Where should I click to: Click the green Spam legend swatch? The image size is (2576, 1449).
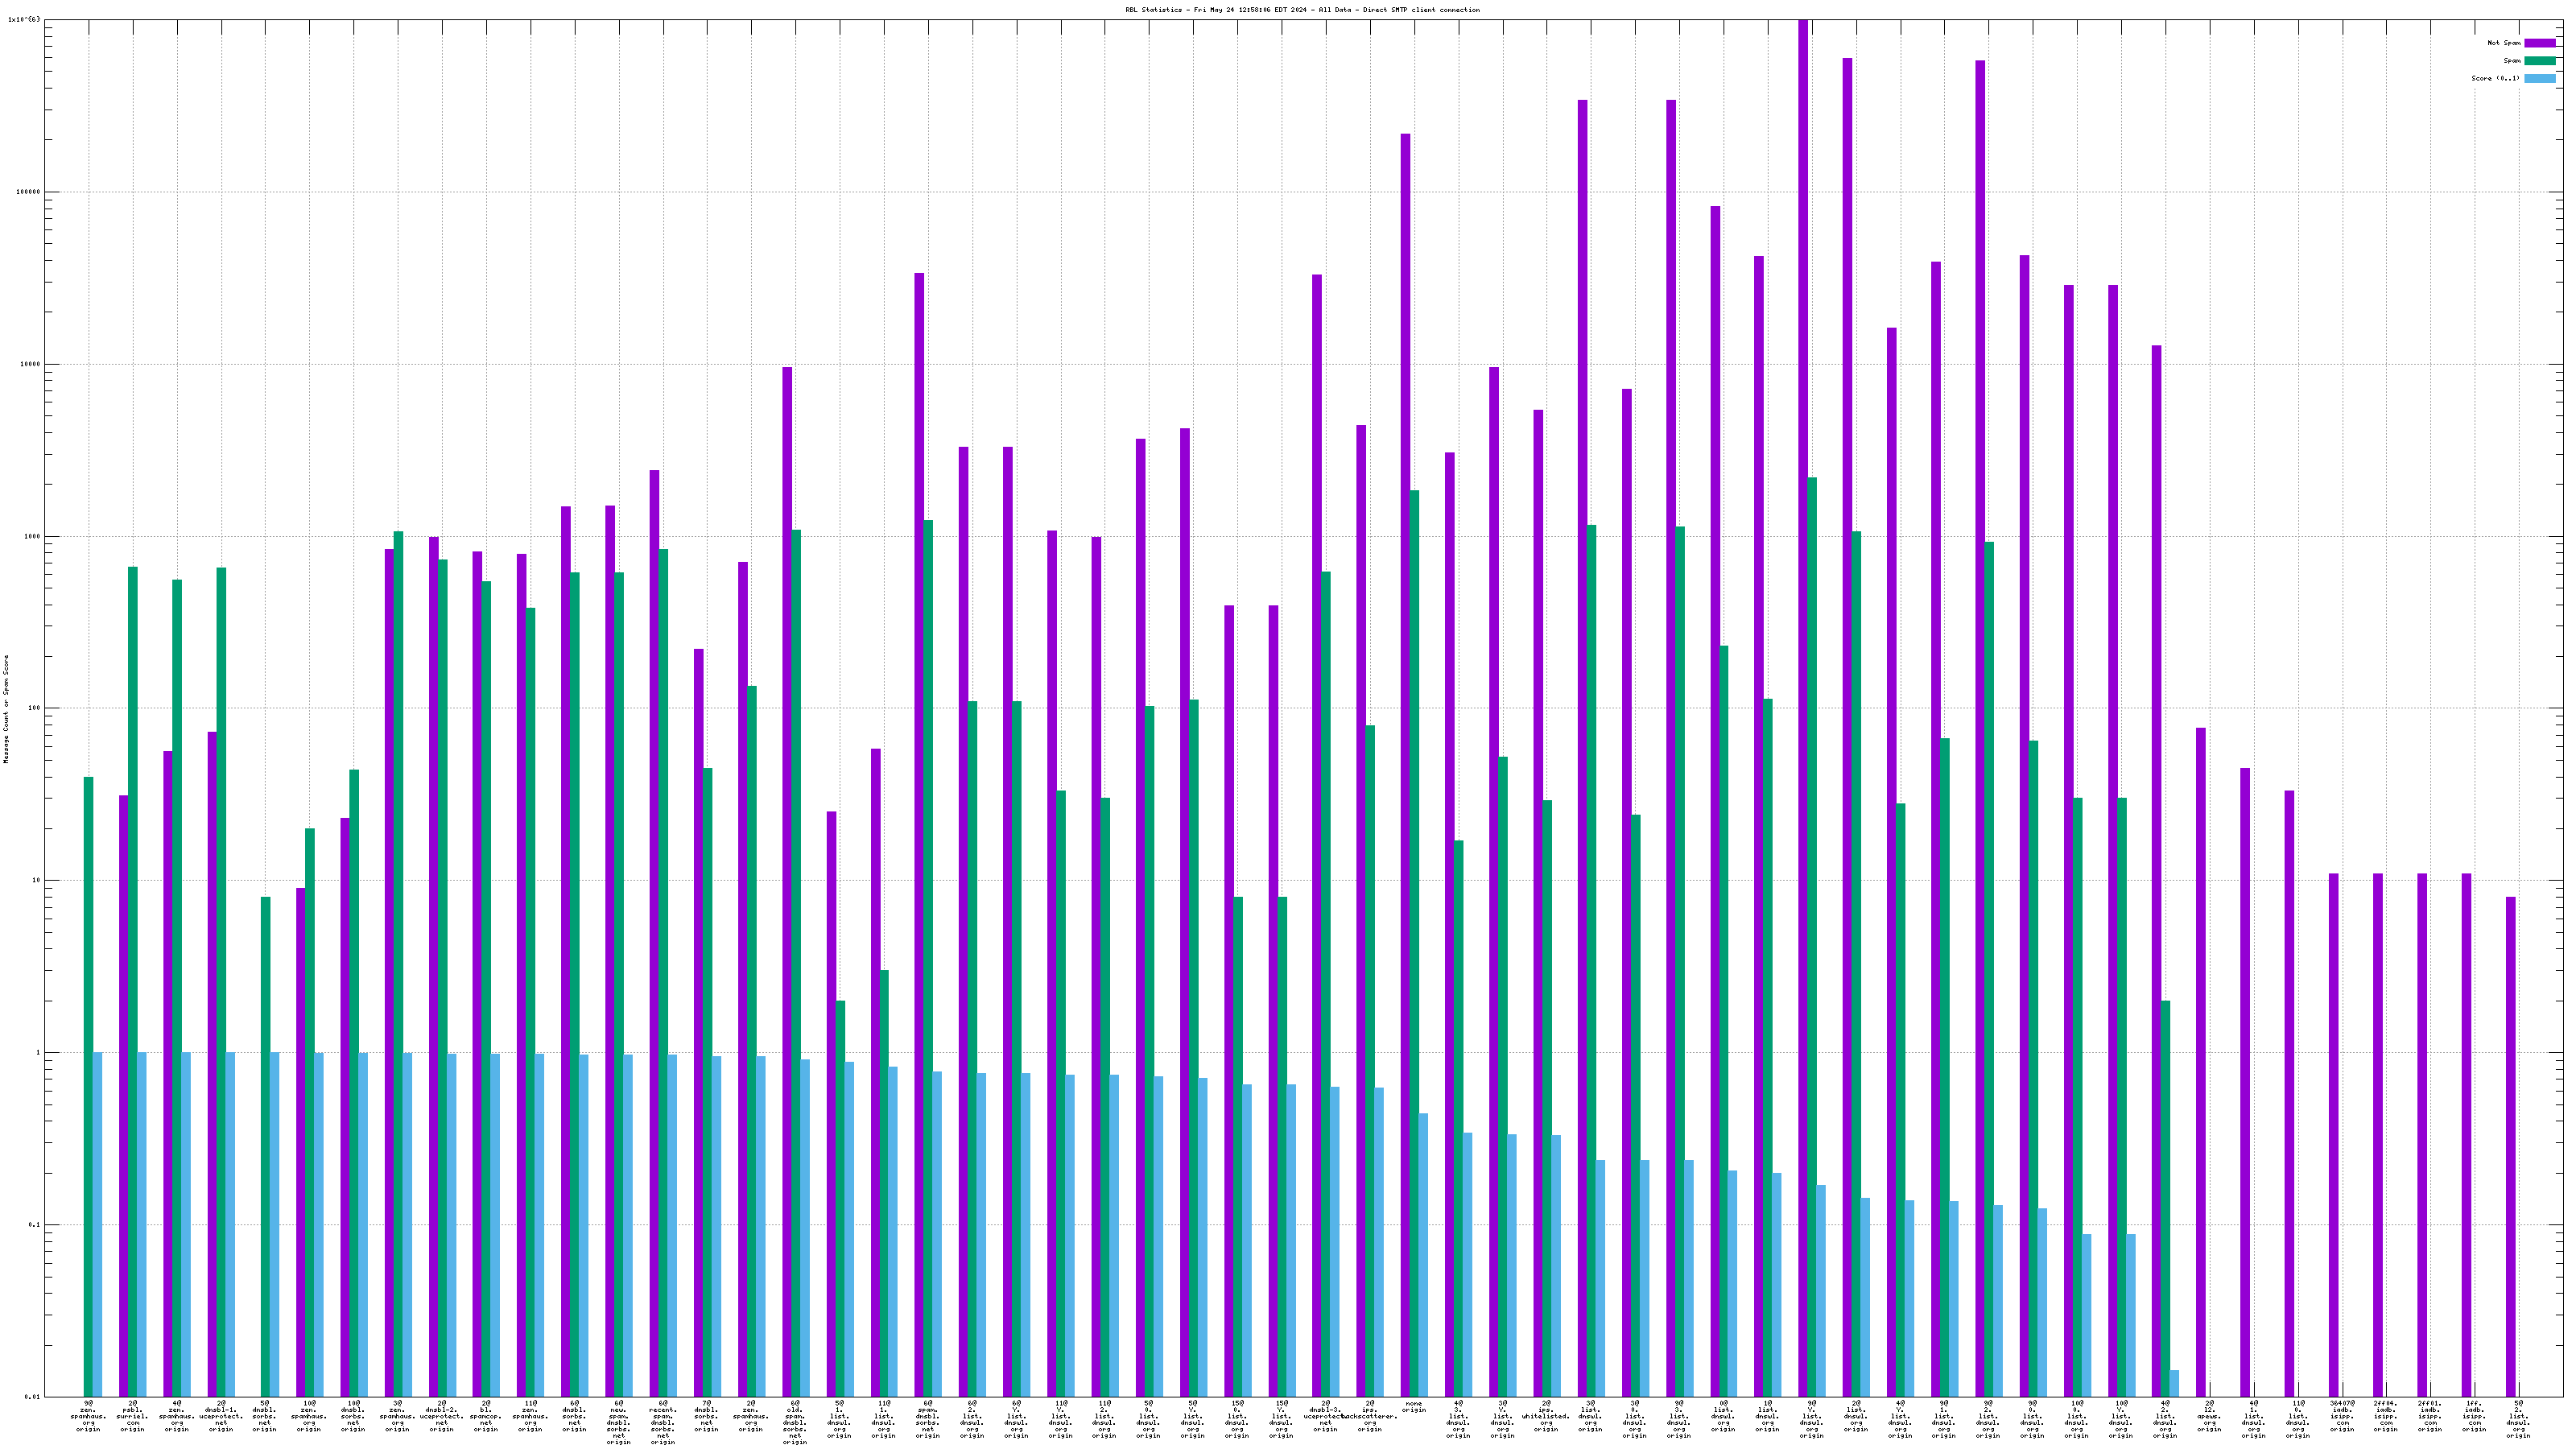click(x=2539, y=61)
